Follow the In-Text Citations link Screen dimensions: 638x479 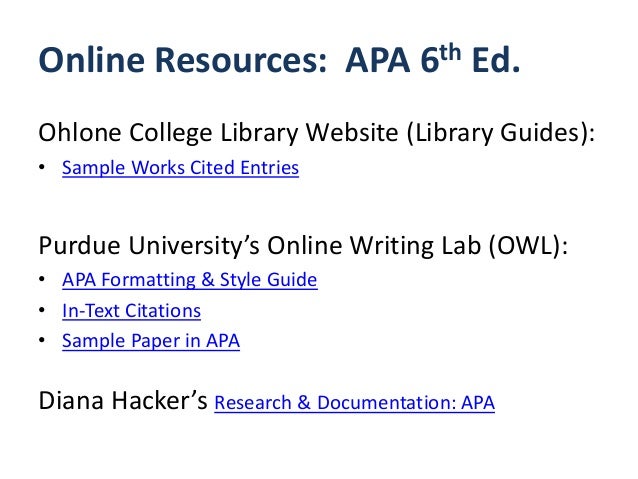pyautogui.click(x=131, y=311)
